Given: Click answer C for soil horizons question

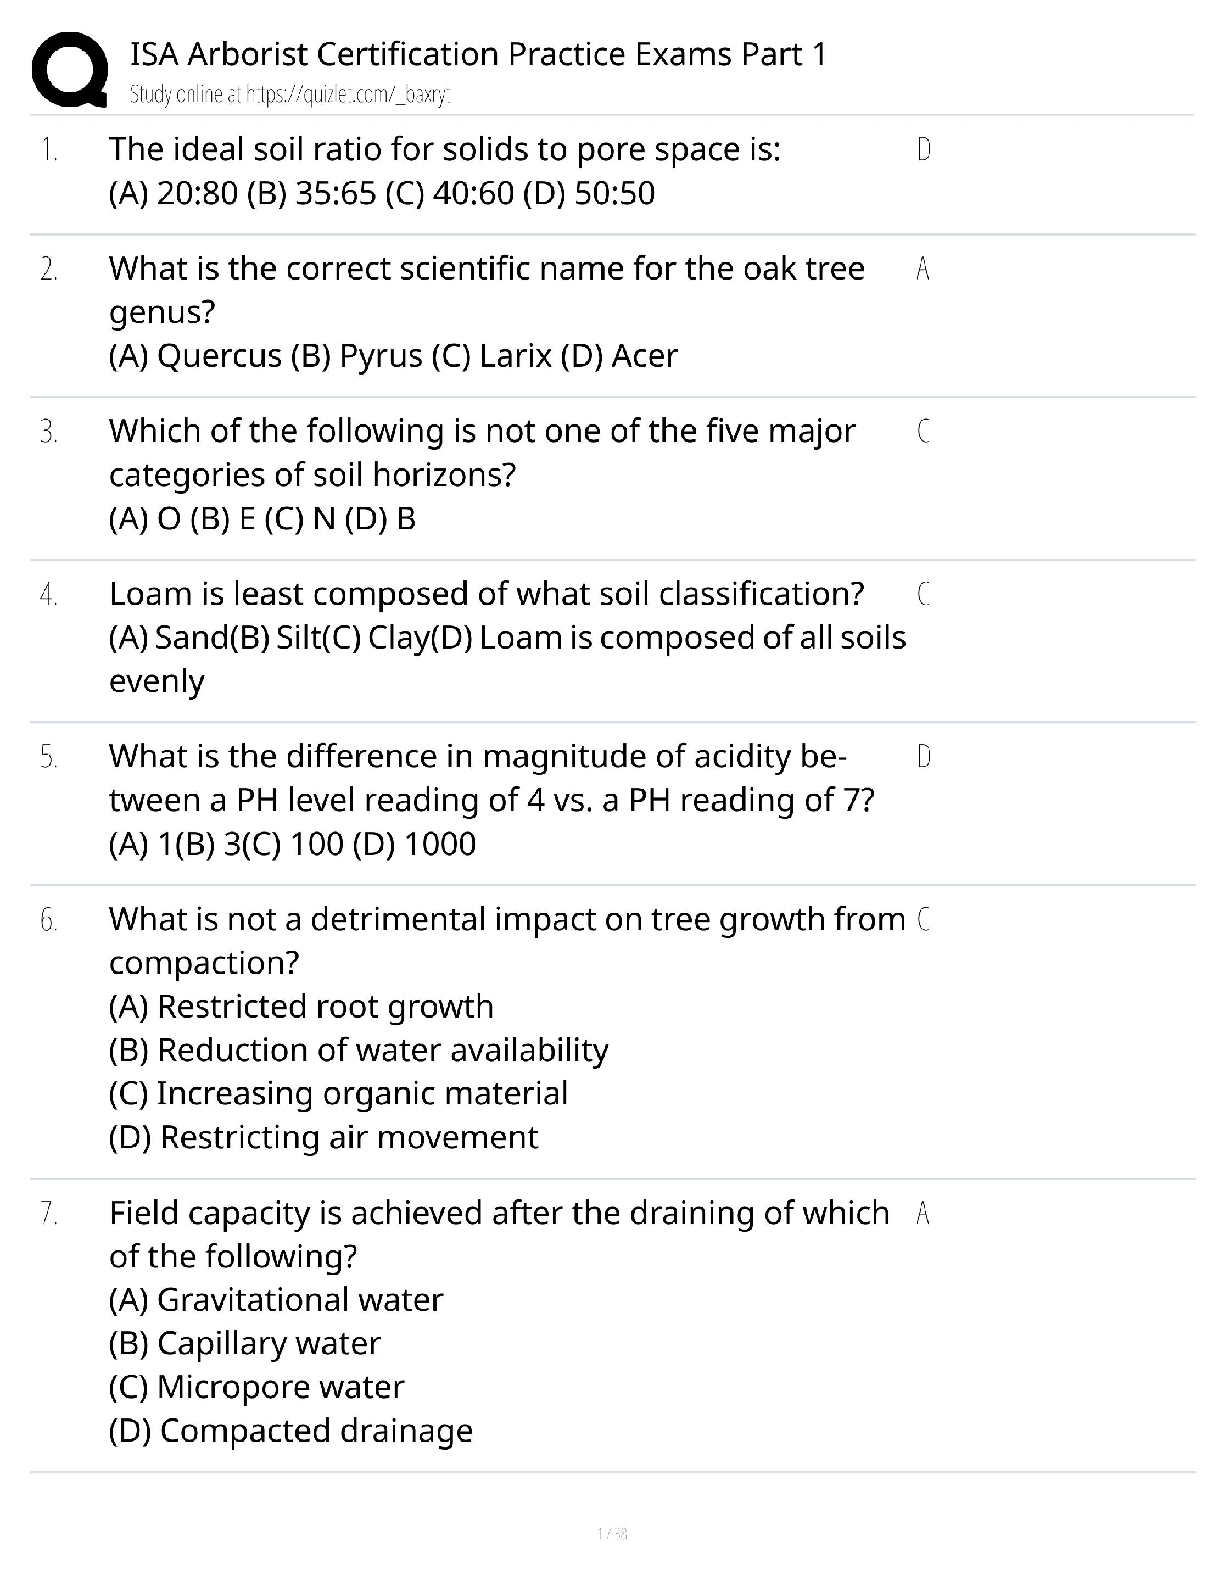Looking at the screenshot, I should click(x=923, y=432).
